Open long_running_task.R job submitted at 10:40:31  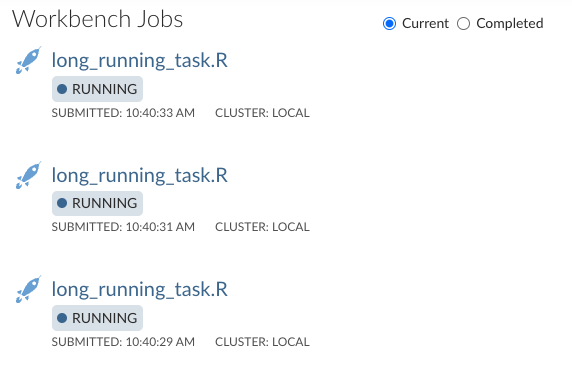[139, 175]
